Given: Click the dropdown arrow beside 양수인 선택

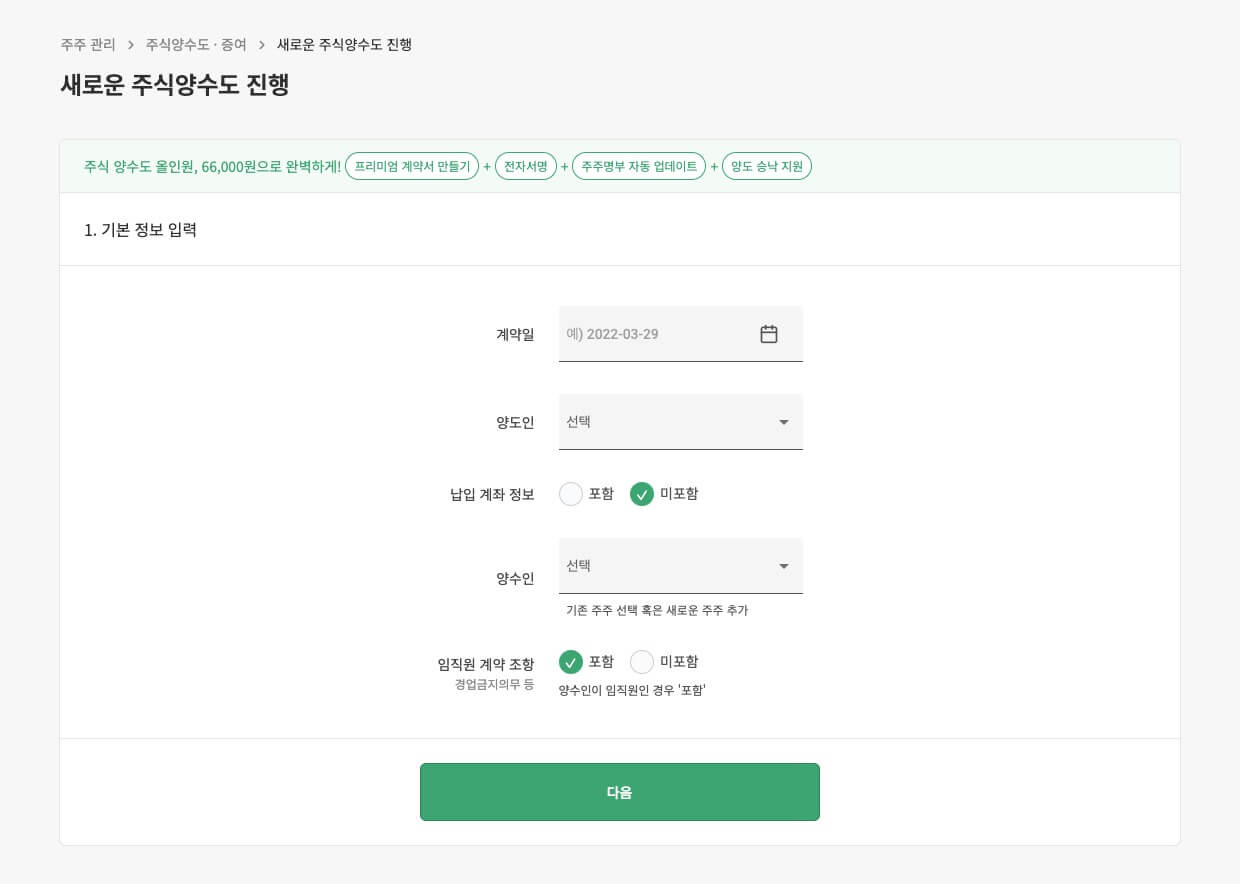Looking at the screenshot, I should (x=784, y=566).
